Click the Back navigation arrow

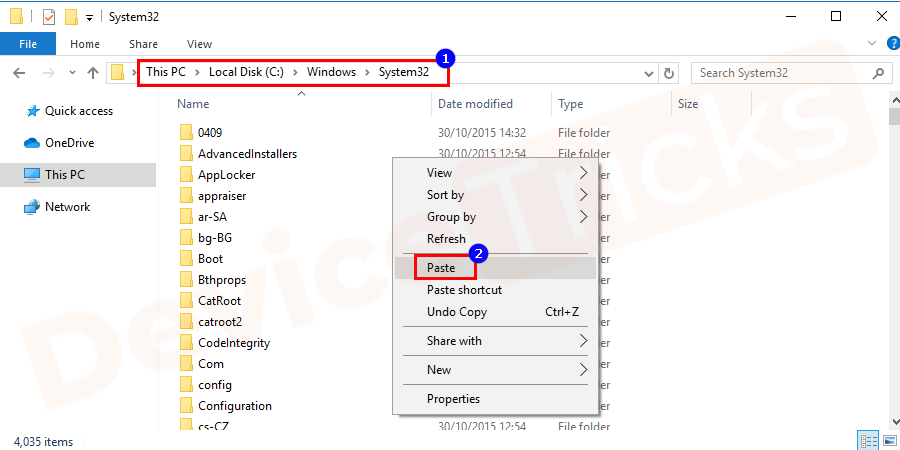[19, 73]
